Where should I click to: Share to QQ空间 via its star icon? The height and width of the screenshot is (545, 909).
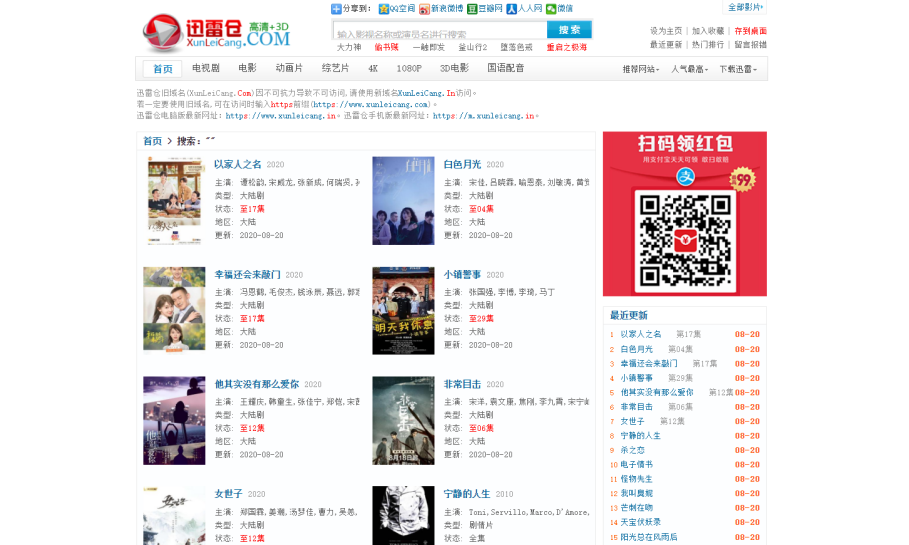click(384, 9)
